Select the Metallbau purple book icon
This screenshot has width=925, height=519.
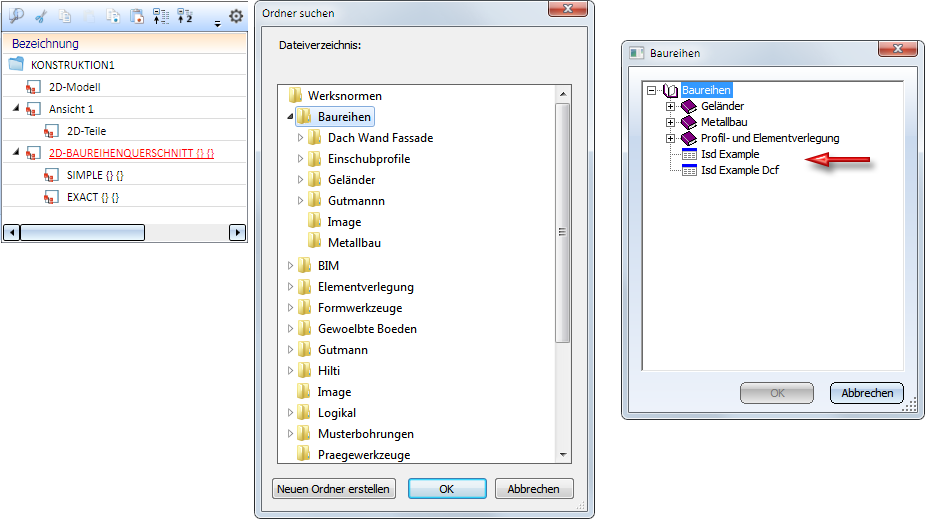688,122
